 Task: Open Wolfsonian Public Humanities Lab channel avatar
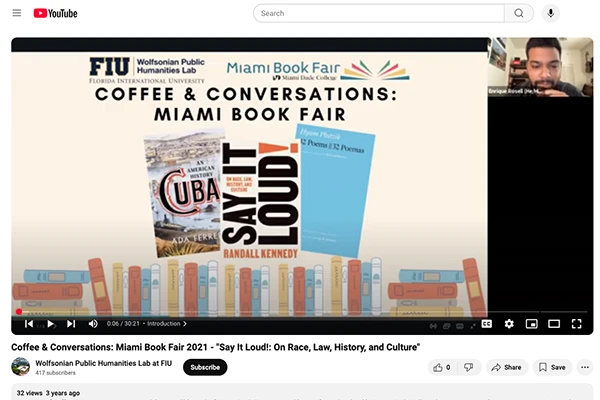(x=21, y=367)
